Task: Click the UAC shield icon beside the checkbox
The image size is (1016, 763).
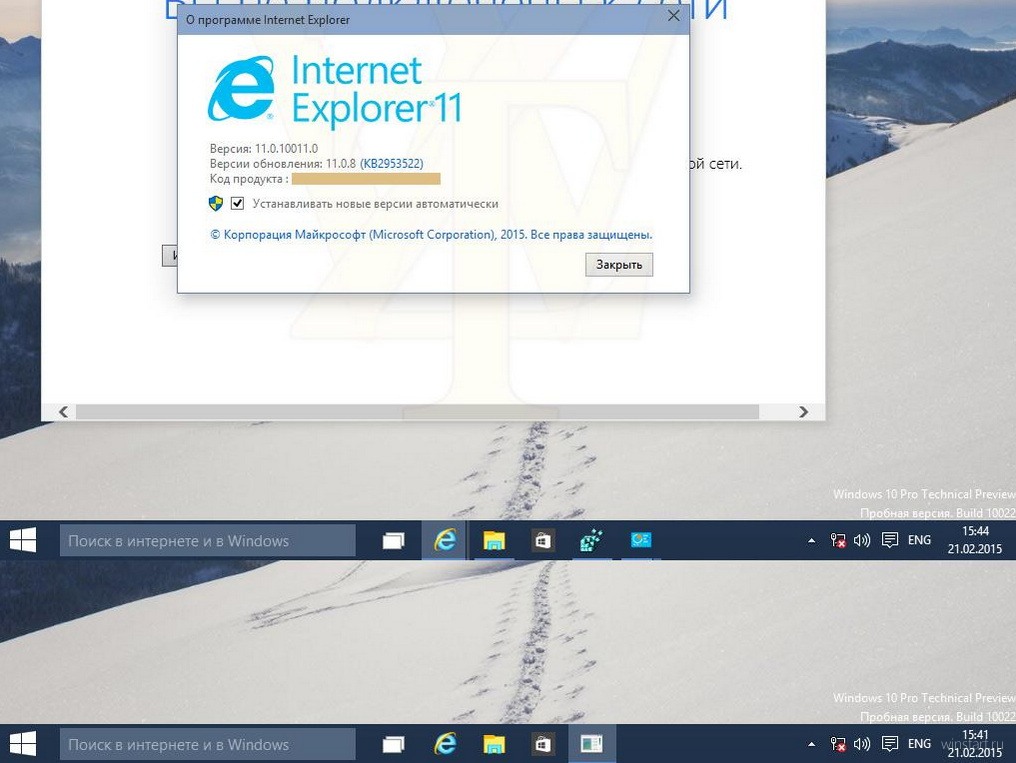Action: [216, 203]
